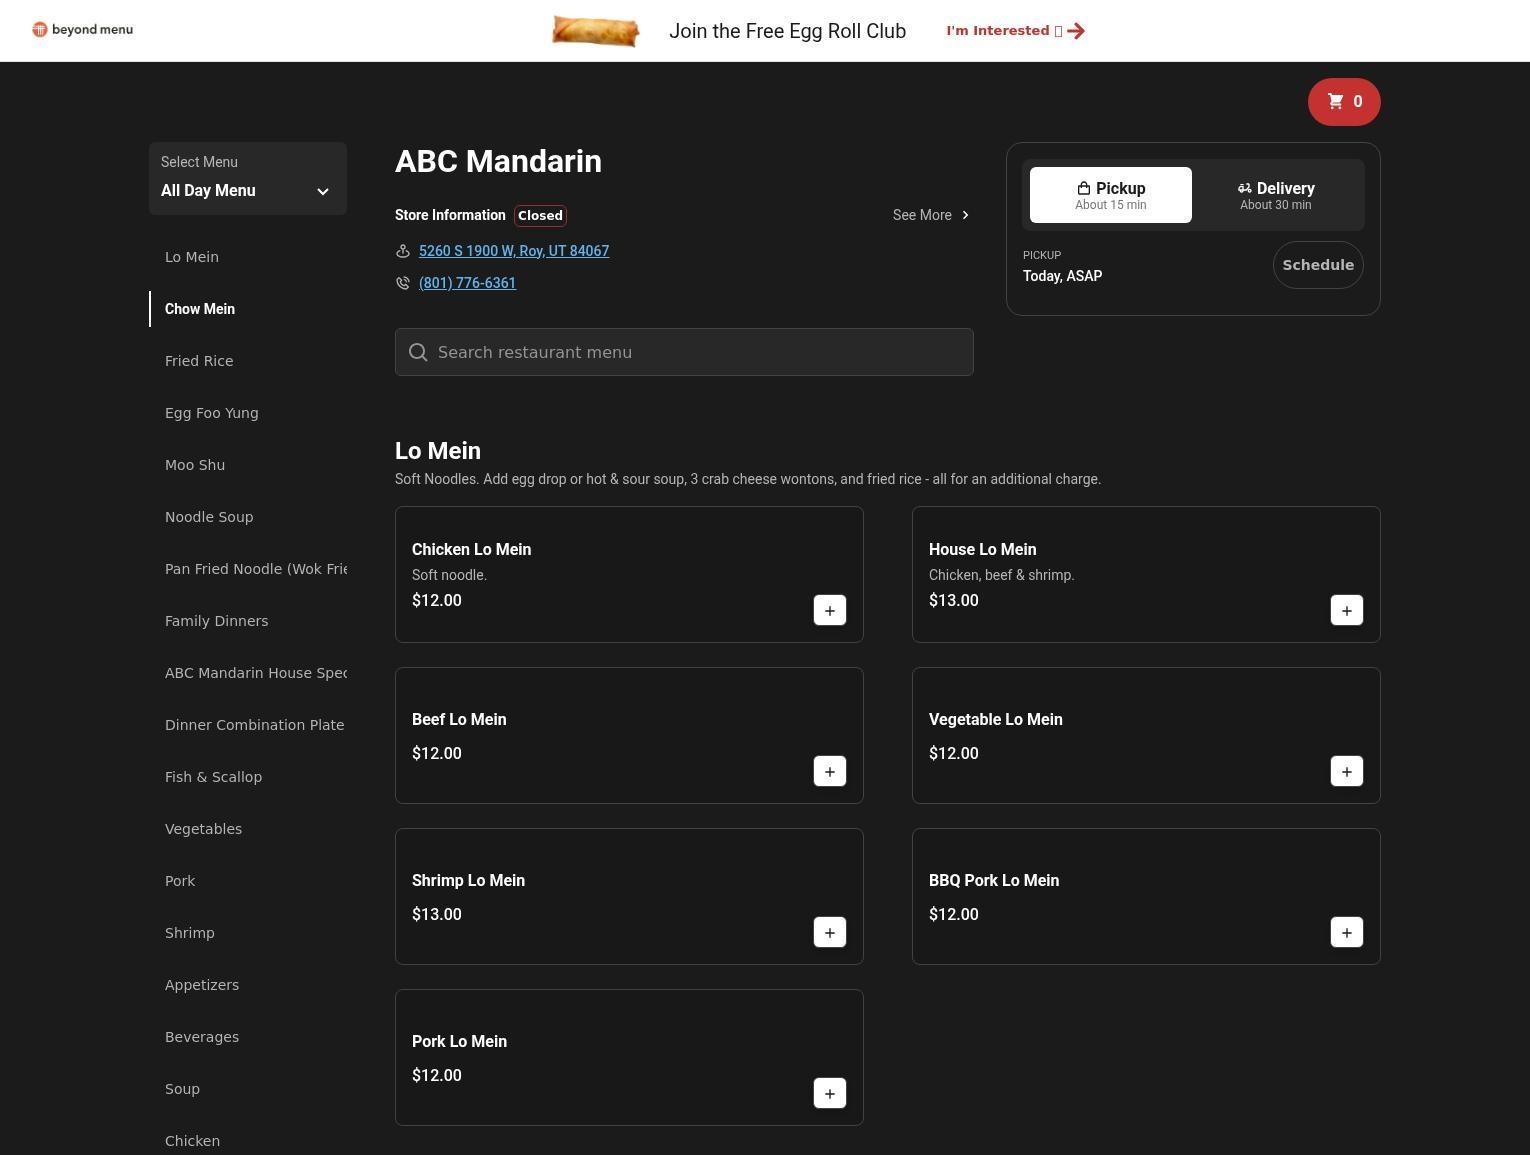Add Vegetable Lo Mein with plus icon
1530x1155 pixels.
[x=1346, y=772]
